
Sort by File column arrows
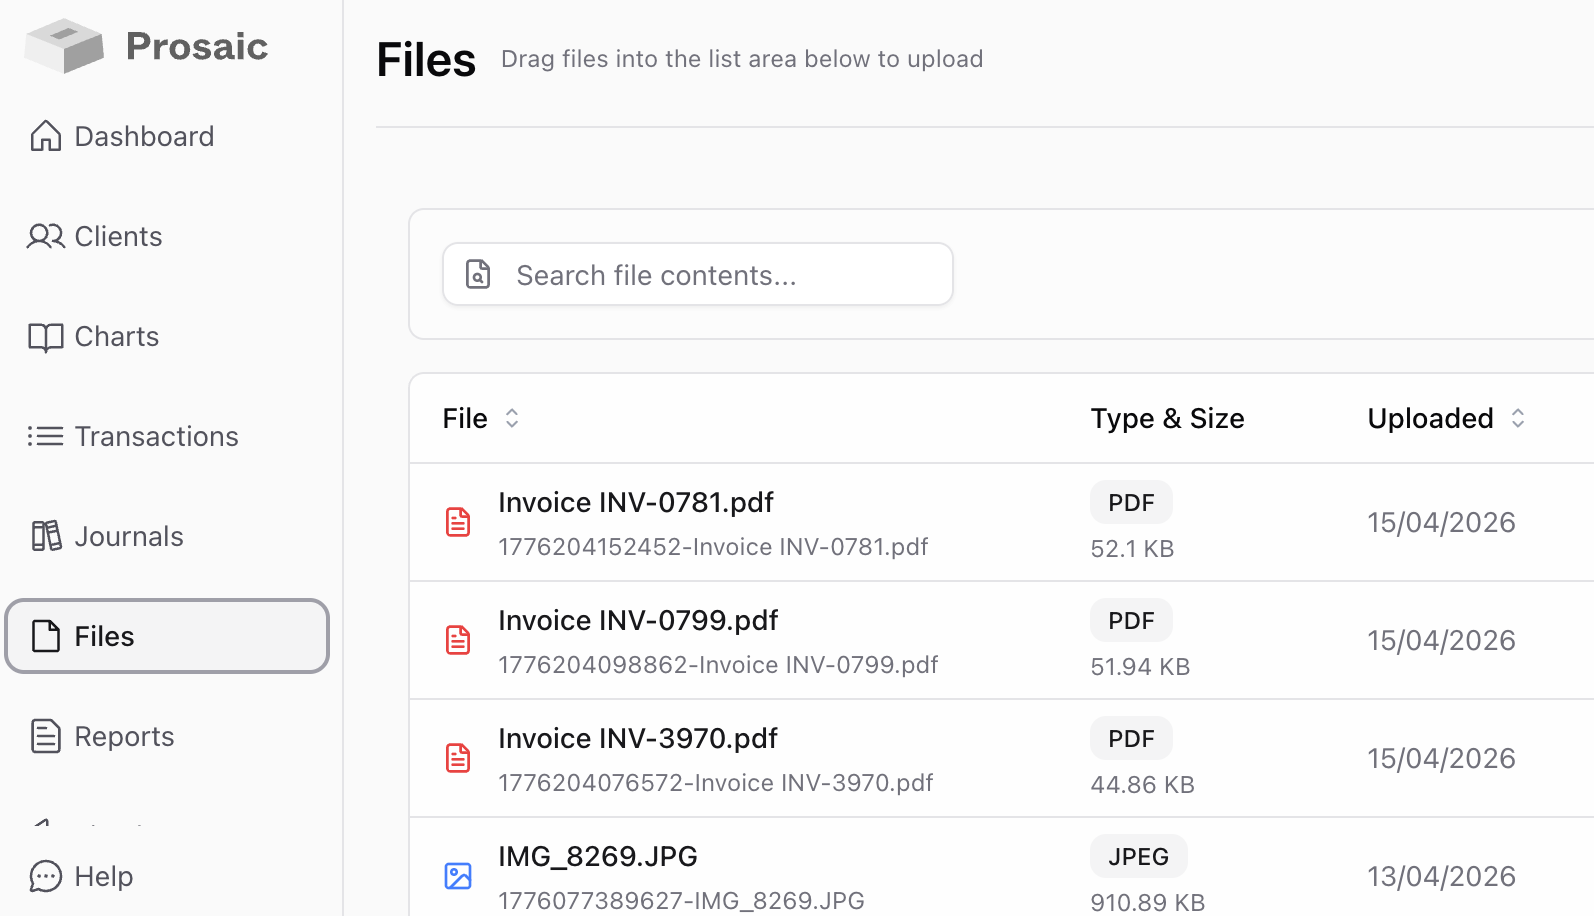coord(512,418)
